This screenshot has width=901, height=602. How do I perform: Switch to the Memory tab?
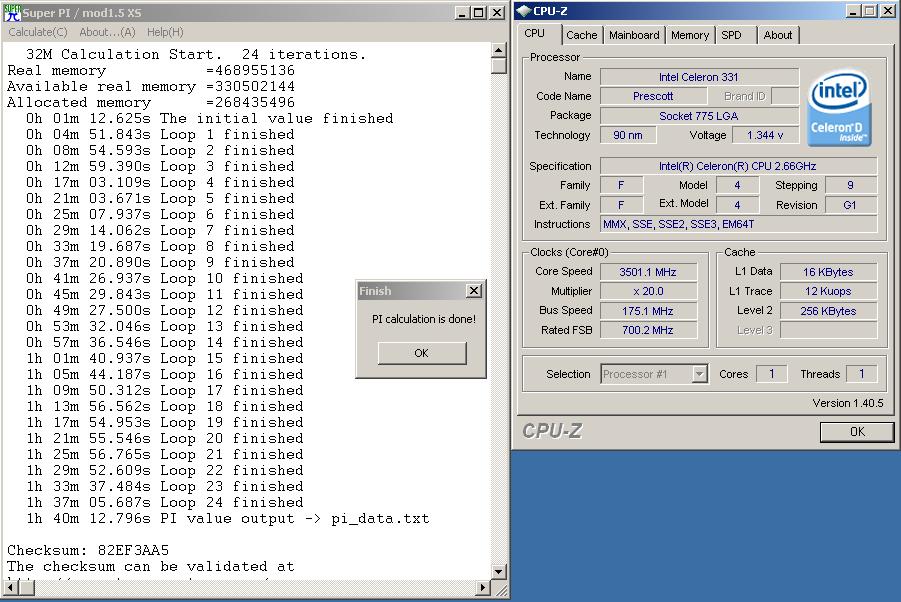pos(690,35)
